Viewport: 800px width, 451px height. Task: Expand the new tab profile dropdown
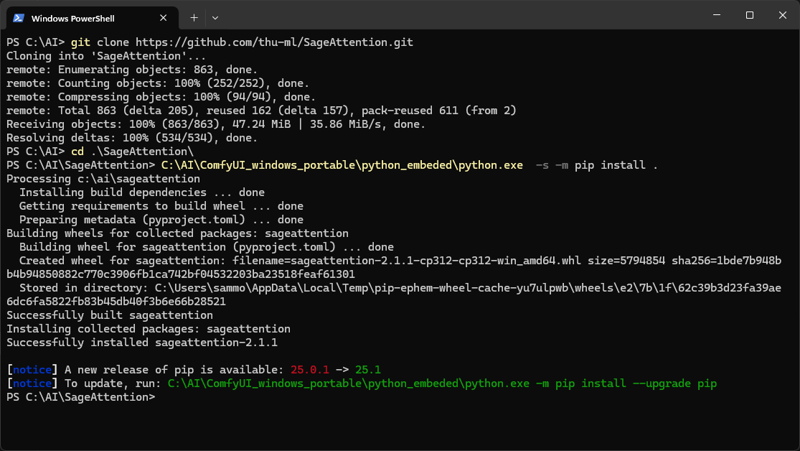(x=215, y=18)
